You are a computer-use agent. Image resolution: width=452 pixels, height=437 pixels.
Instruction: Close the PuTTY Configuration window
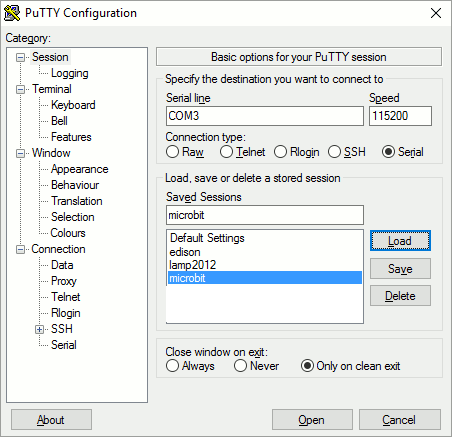click(x=436, y=13)
